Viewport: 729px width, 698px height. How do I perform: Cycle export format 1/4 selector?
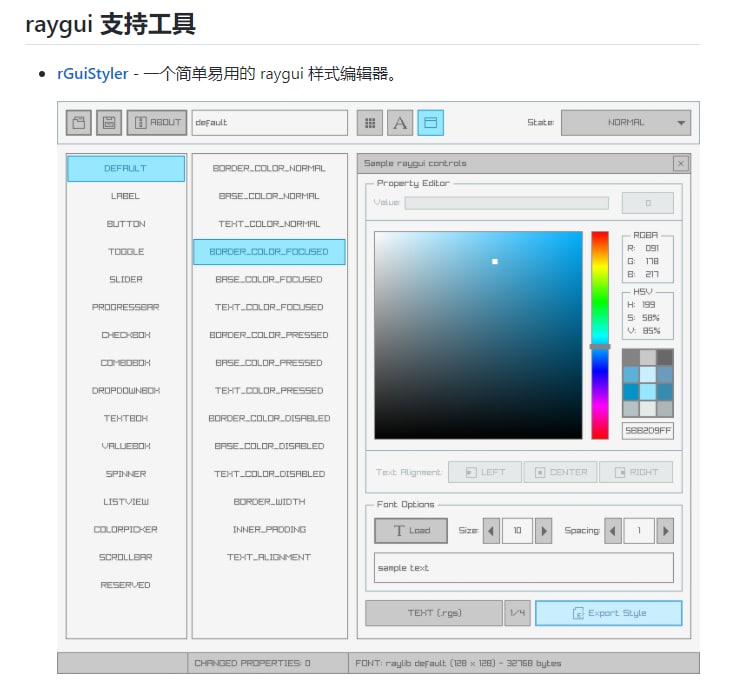tap(517, 613)
